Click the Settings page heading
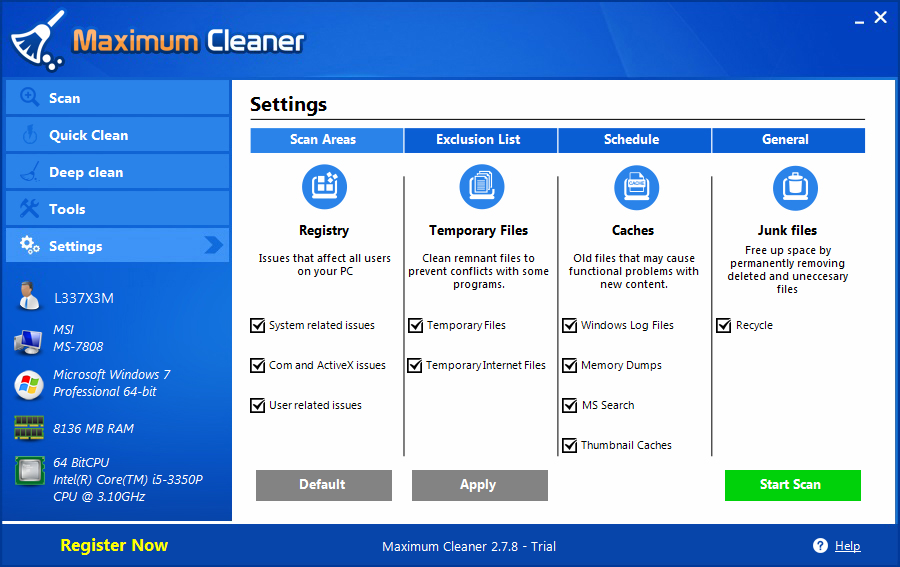Viewport: 900px width, 567px height. click(x=288, y=104)
